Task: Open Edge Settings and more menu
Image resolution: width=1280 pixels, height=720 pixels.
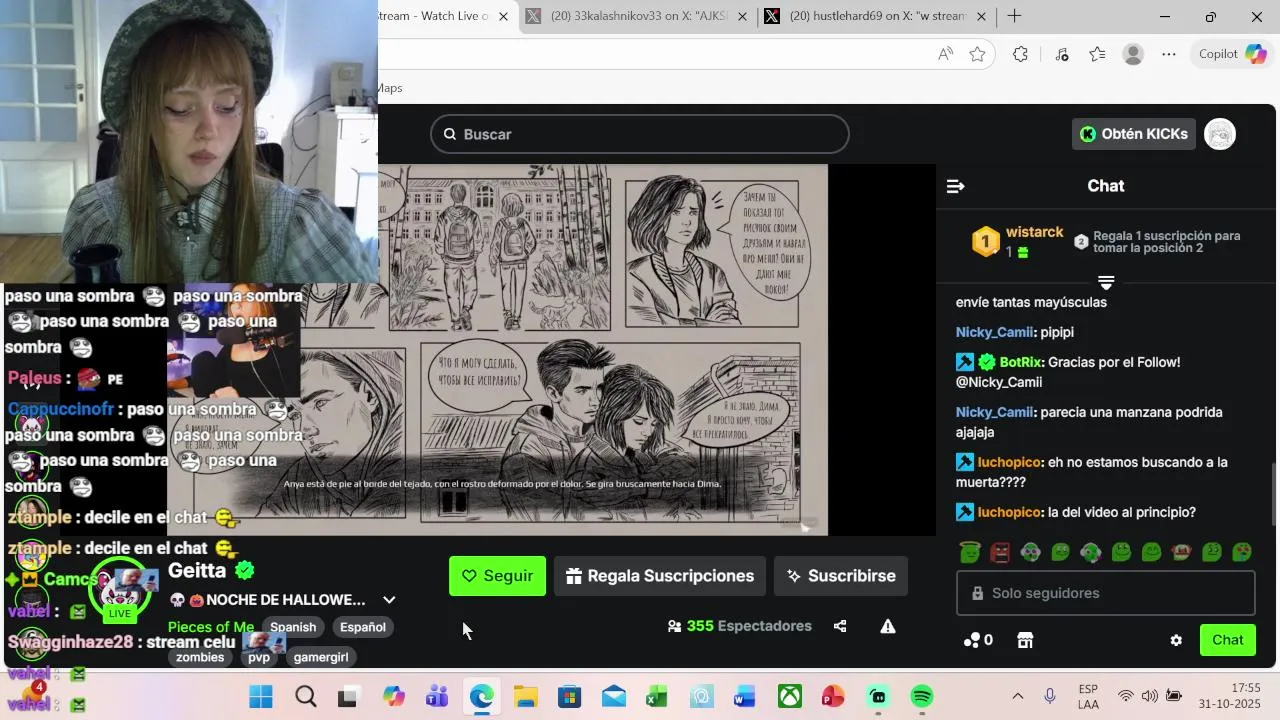Action: coord(1169,54)
